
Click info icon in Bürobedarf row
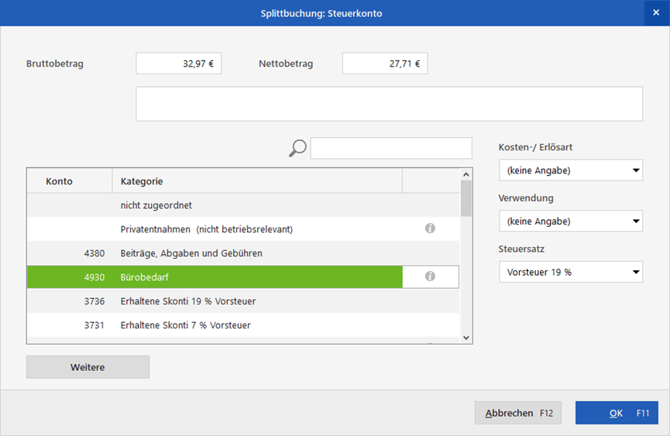click(x=430, y=277)
